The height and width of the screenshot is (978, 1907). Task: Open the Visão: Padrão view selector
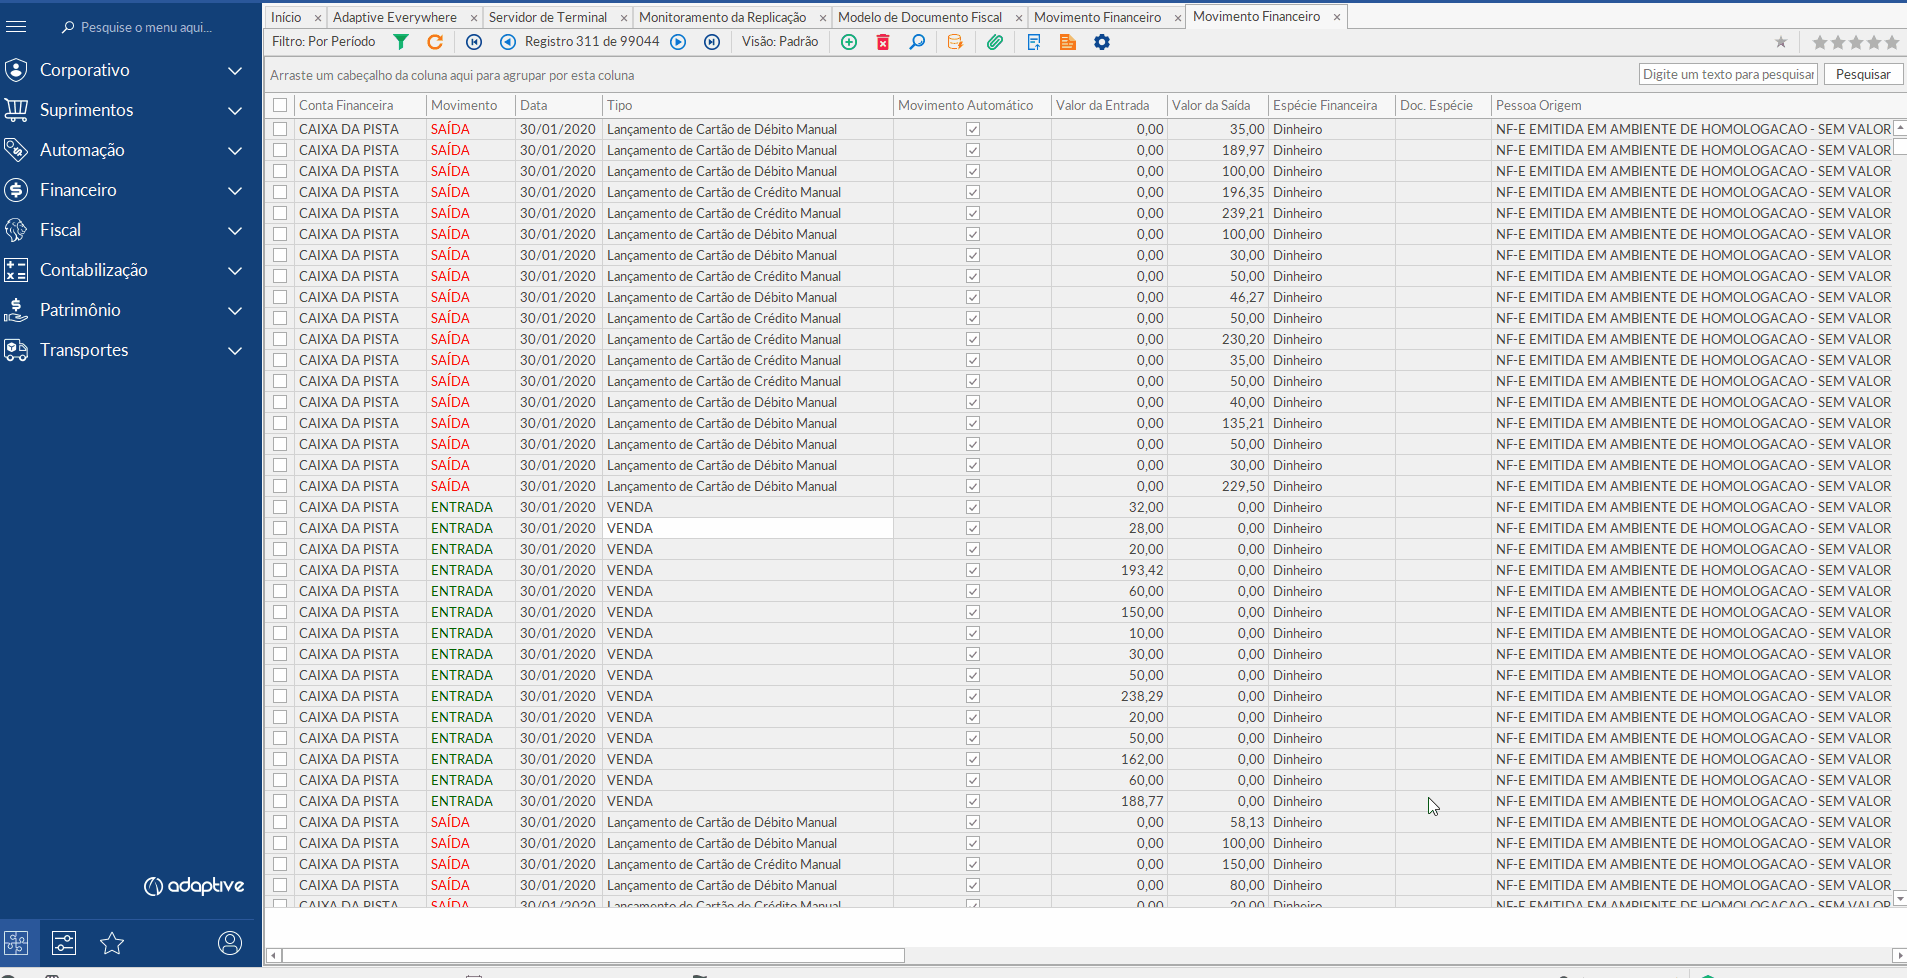click(780, 42)
